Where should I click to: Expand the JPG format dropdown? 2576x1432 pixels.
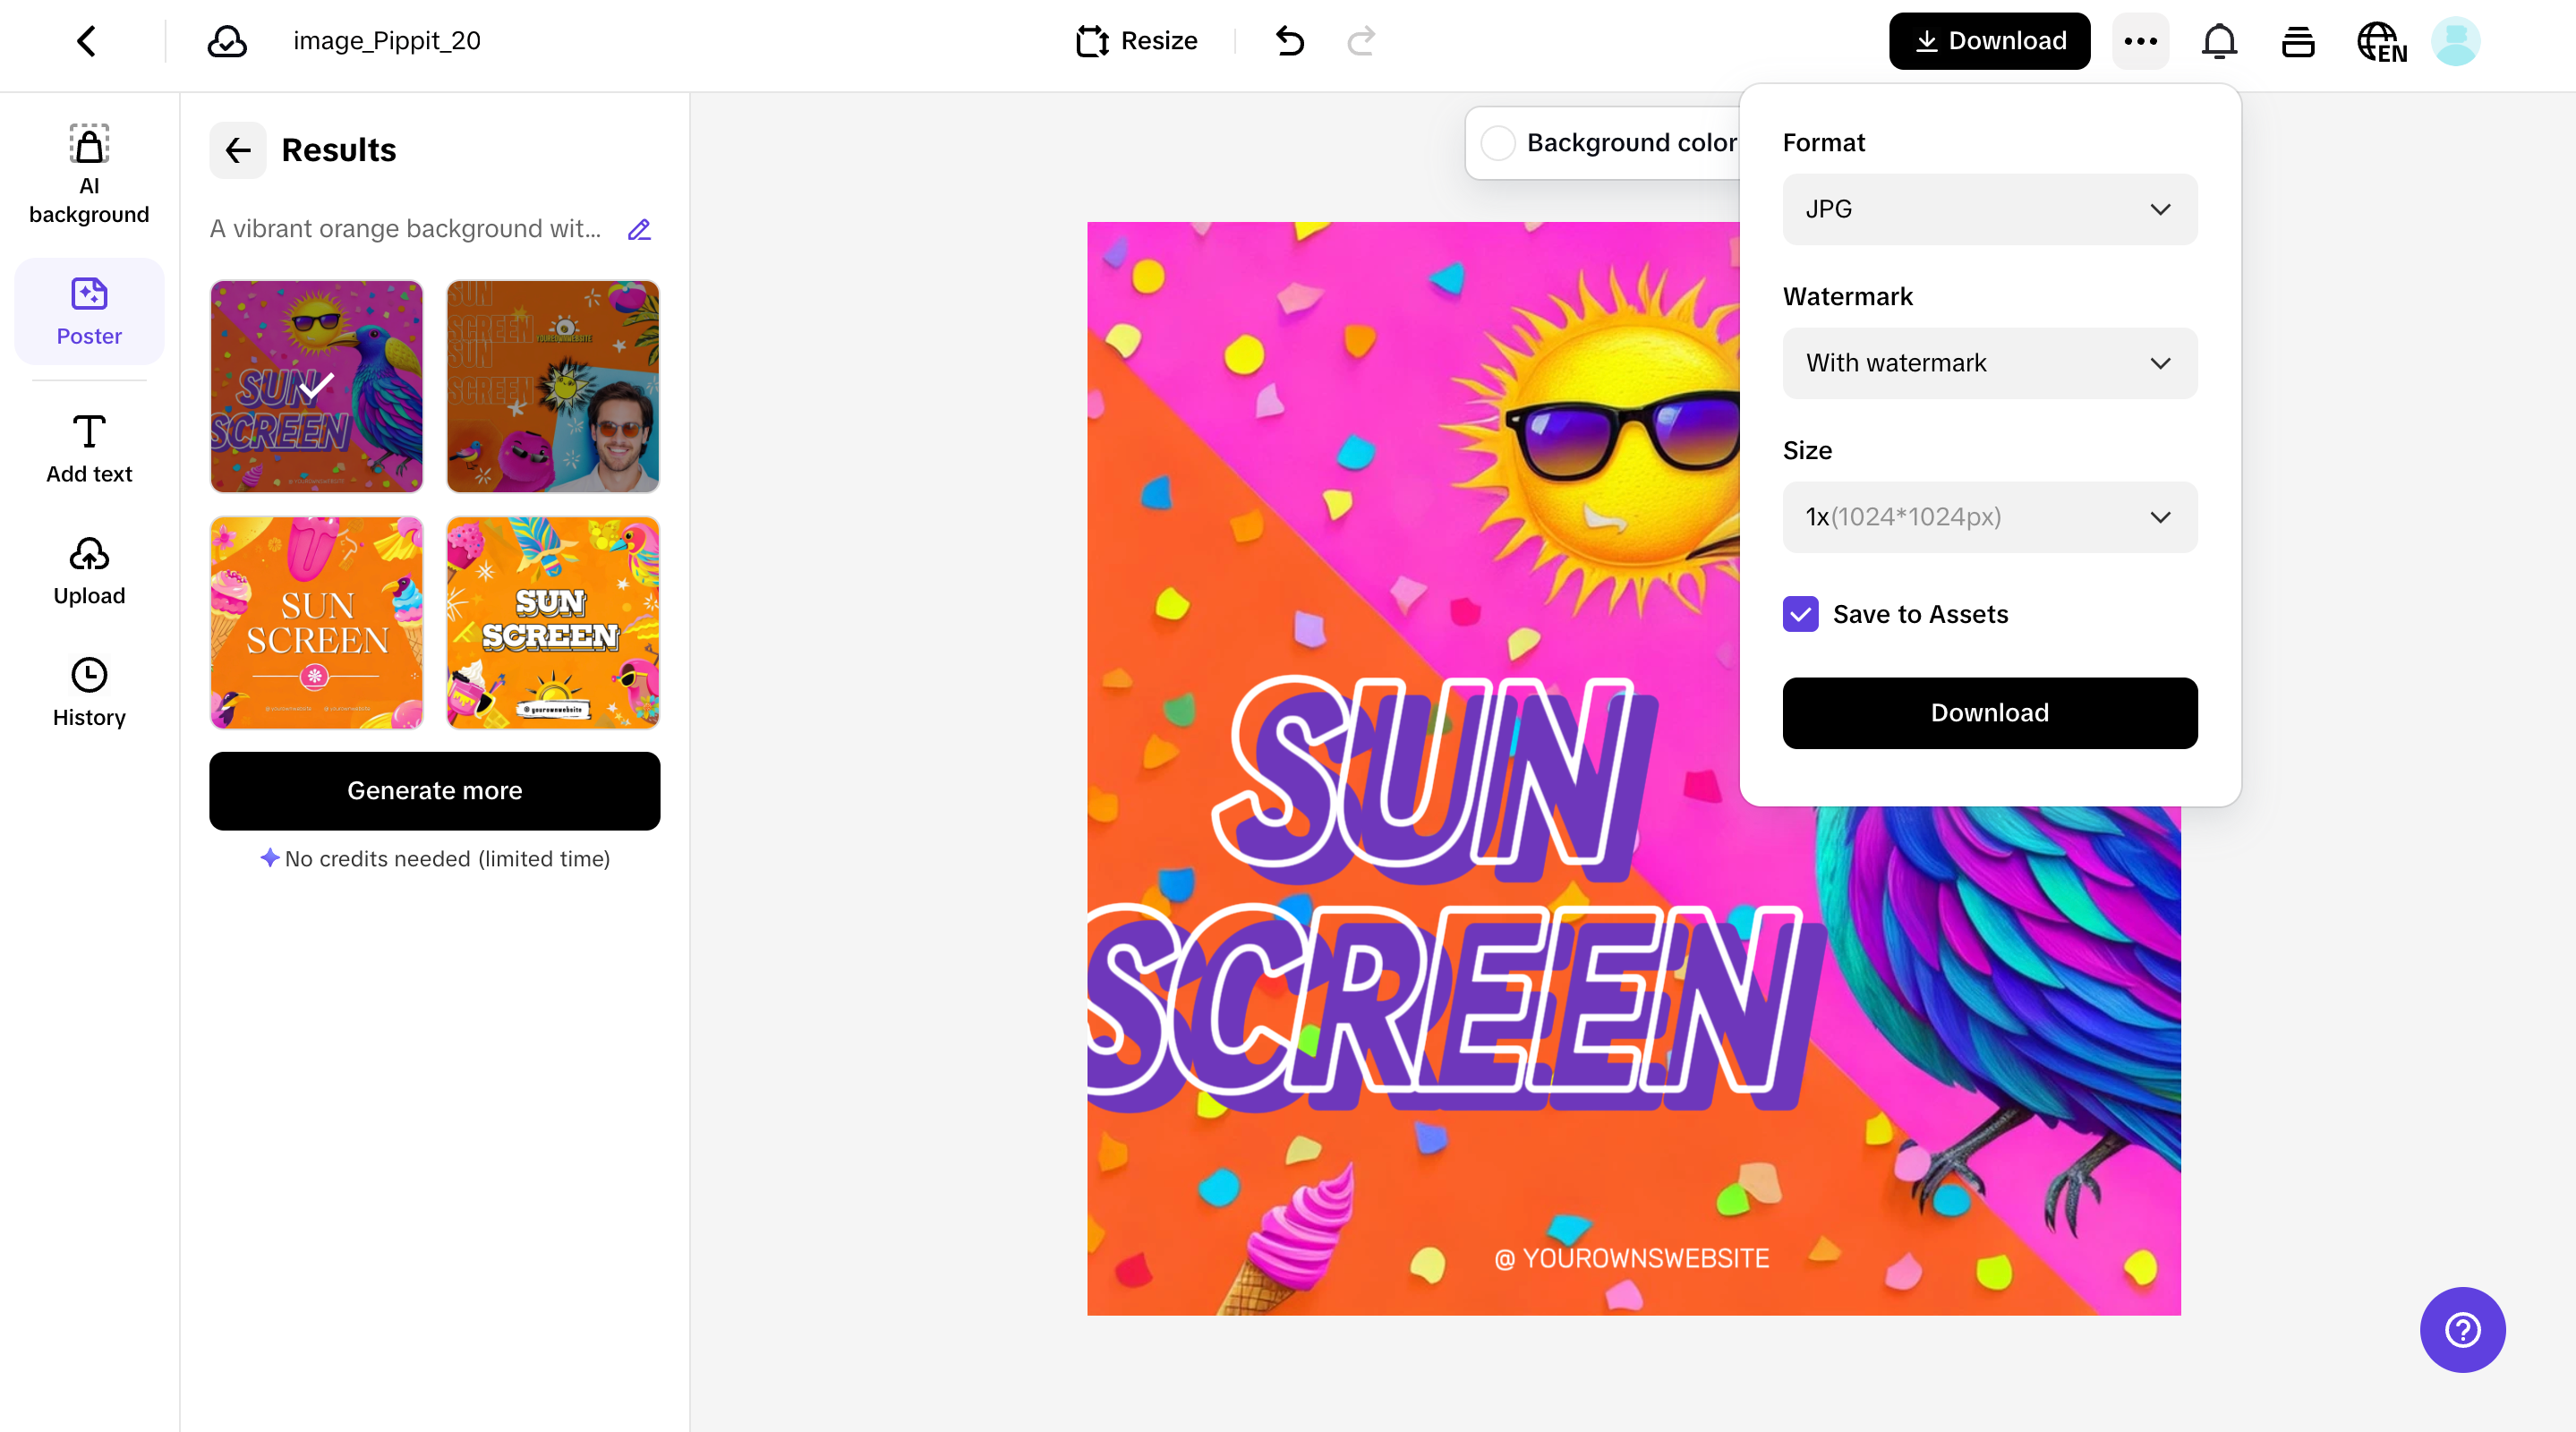point(1989,209)
